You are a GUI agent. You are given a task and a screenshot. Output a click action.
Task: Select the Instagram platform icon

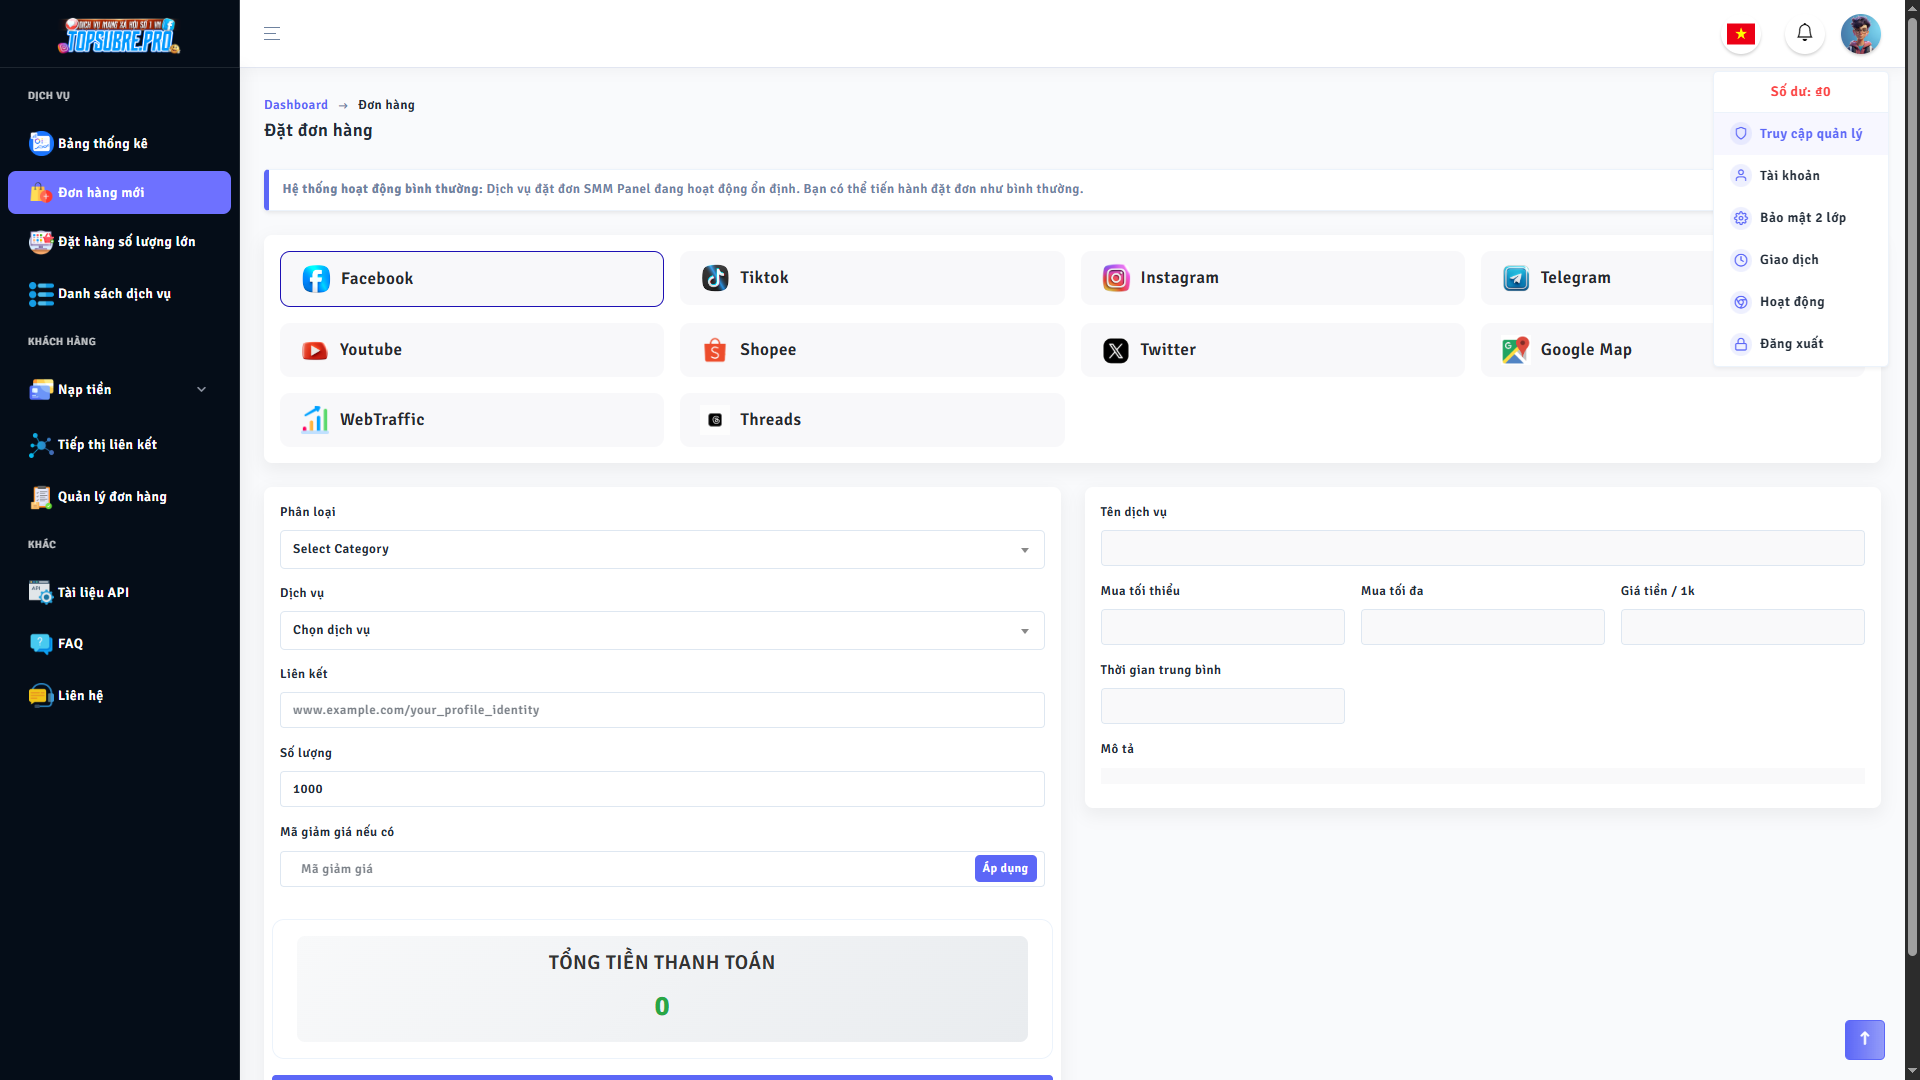pyautogui.click(x=1116, y=278)
